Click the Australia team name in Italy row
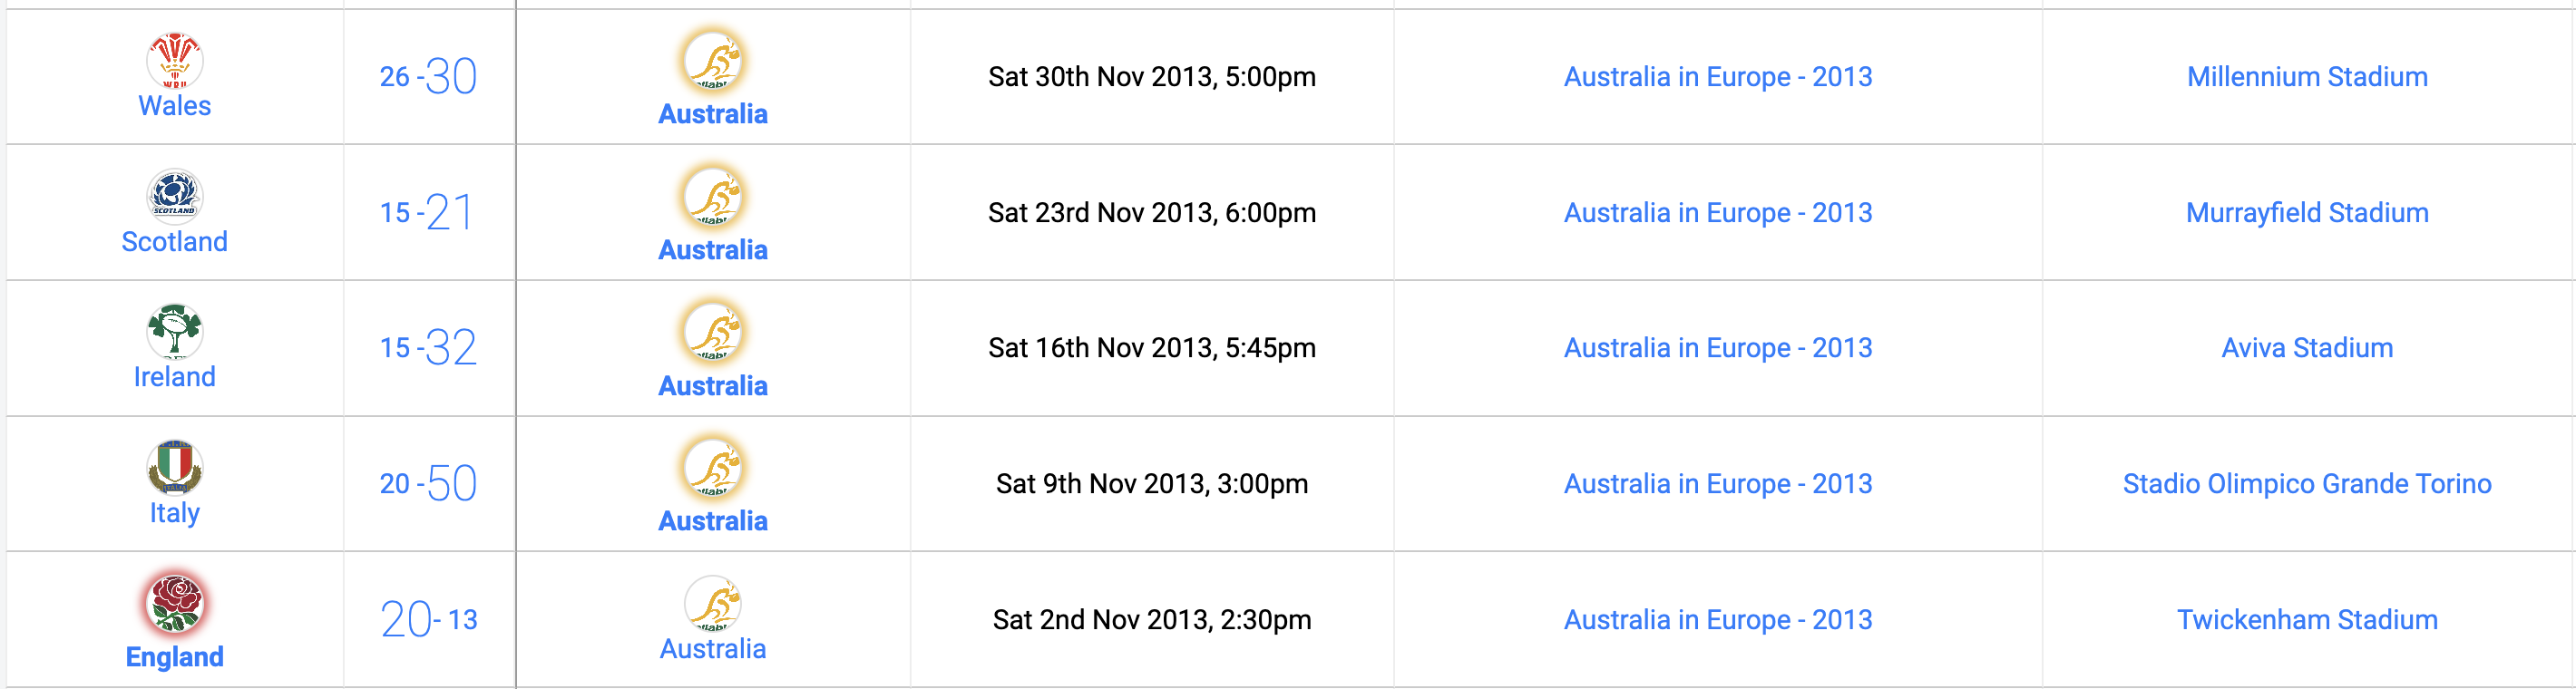Viewport: 2576px width, 689px height. point(712,521)
